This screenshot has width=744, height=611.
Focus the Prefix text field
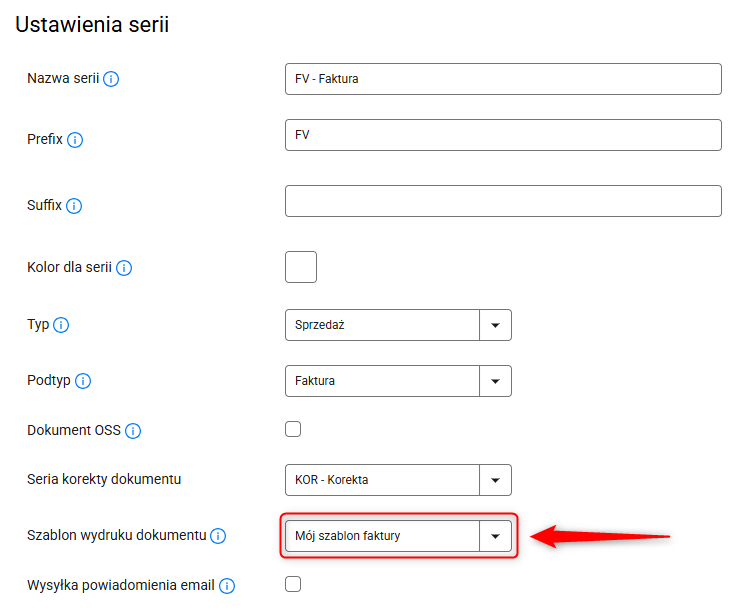(x=503, y=135)
